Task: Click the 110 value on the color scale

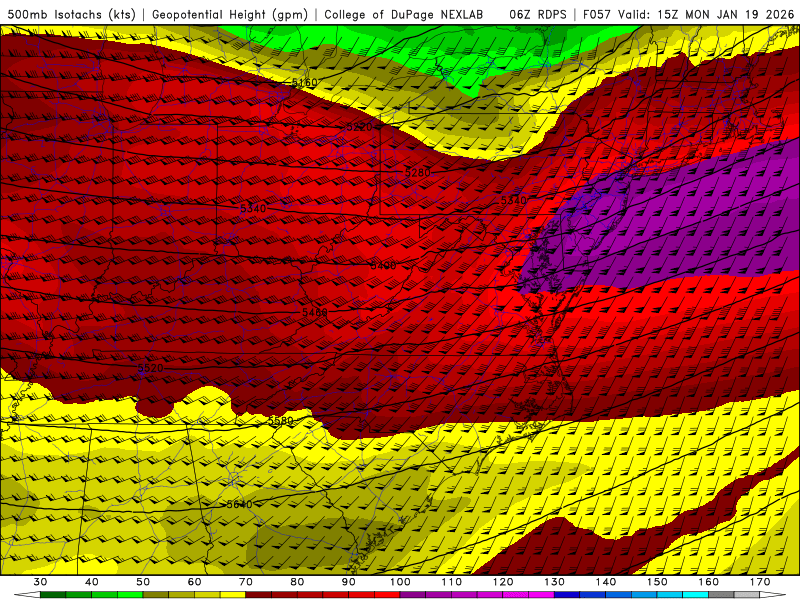Action: 452,582
